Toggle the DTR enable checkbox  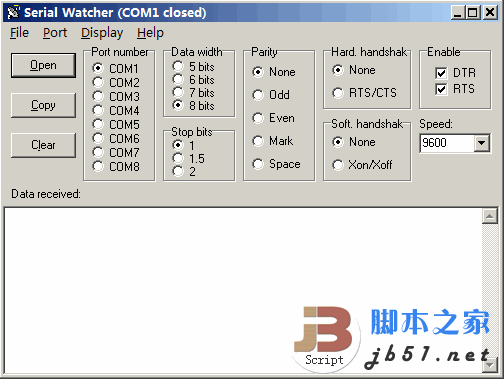(x=441, y=73)
